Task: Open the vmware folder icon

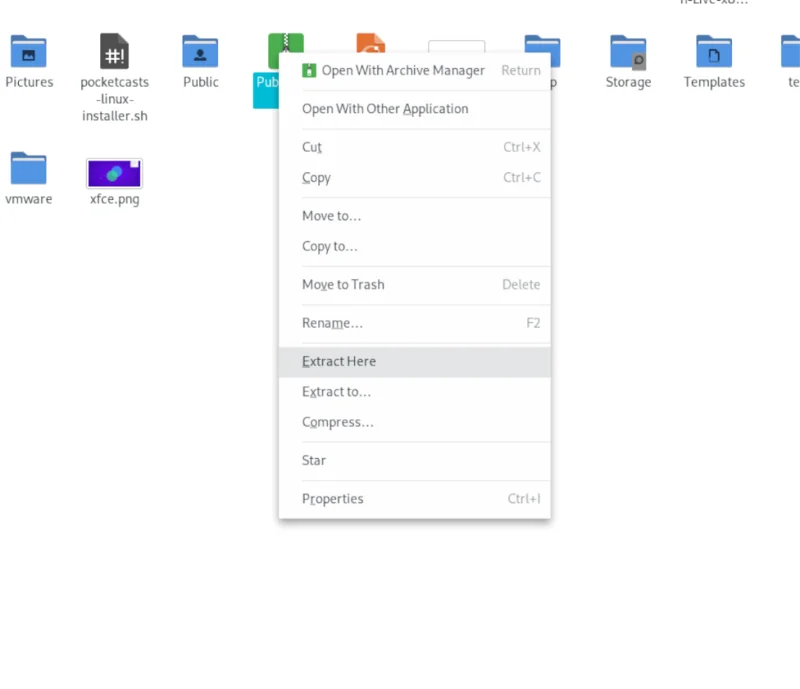Action: click(29, 168)
